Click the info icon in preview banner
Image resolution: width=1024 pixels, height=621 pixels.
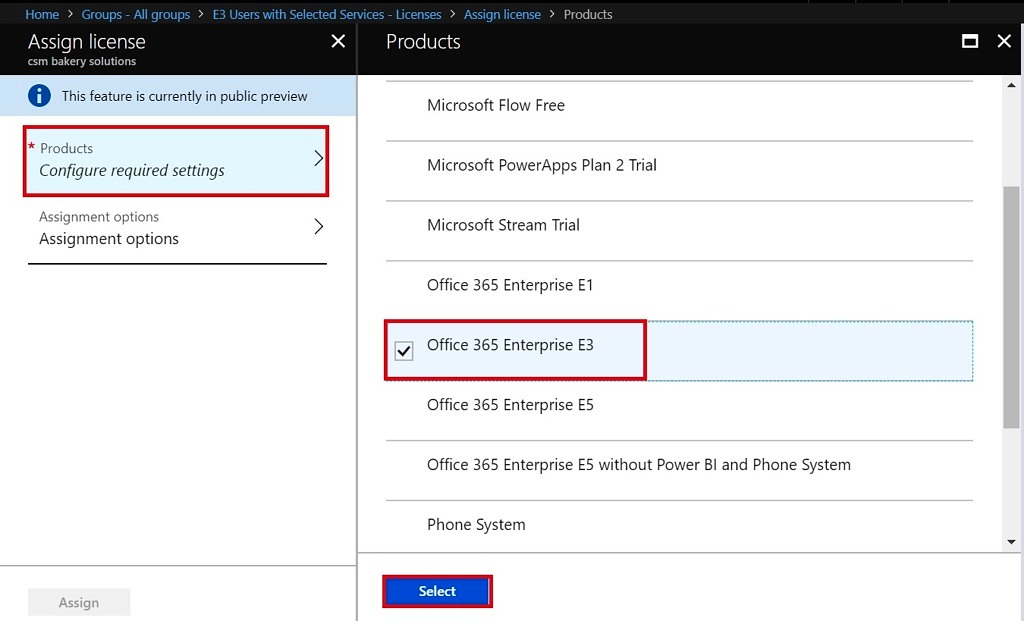coord(39,96)
